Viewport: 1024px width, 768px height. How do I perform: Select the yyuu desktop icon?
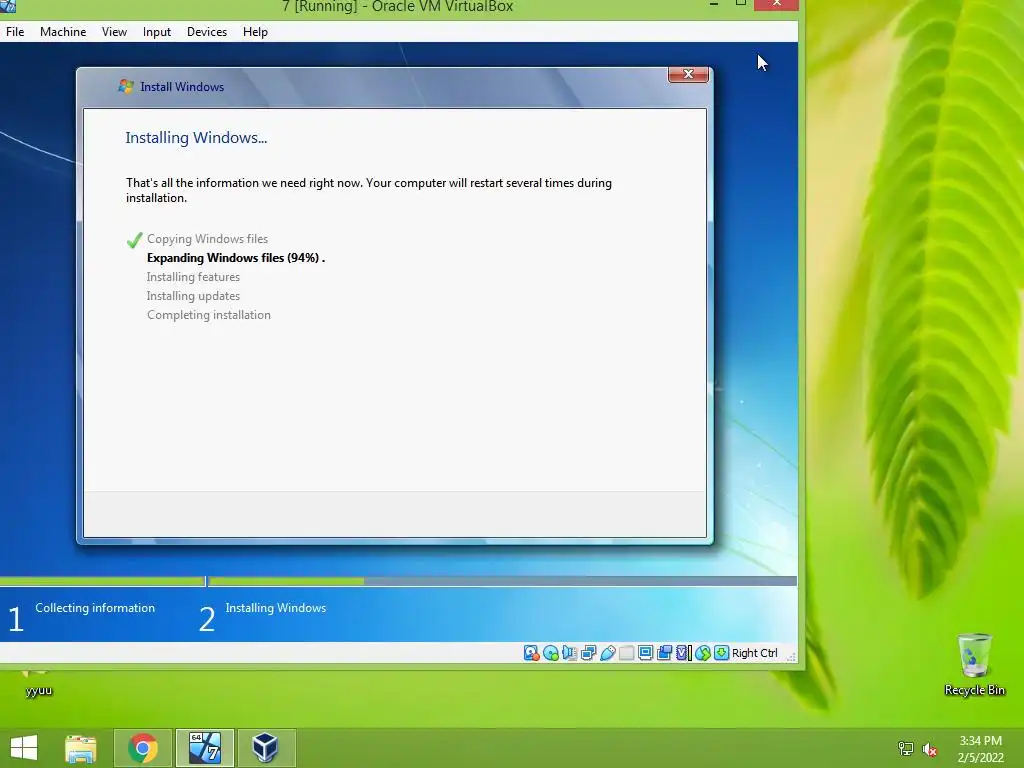(x=38, y=682)
